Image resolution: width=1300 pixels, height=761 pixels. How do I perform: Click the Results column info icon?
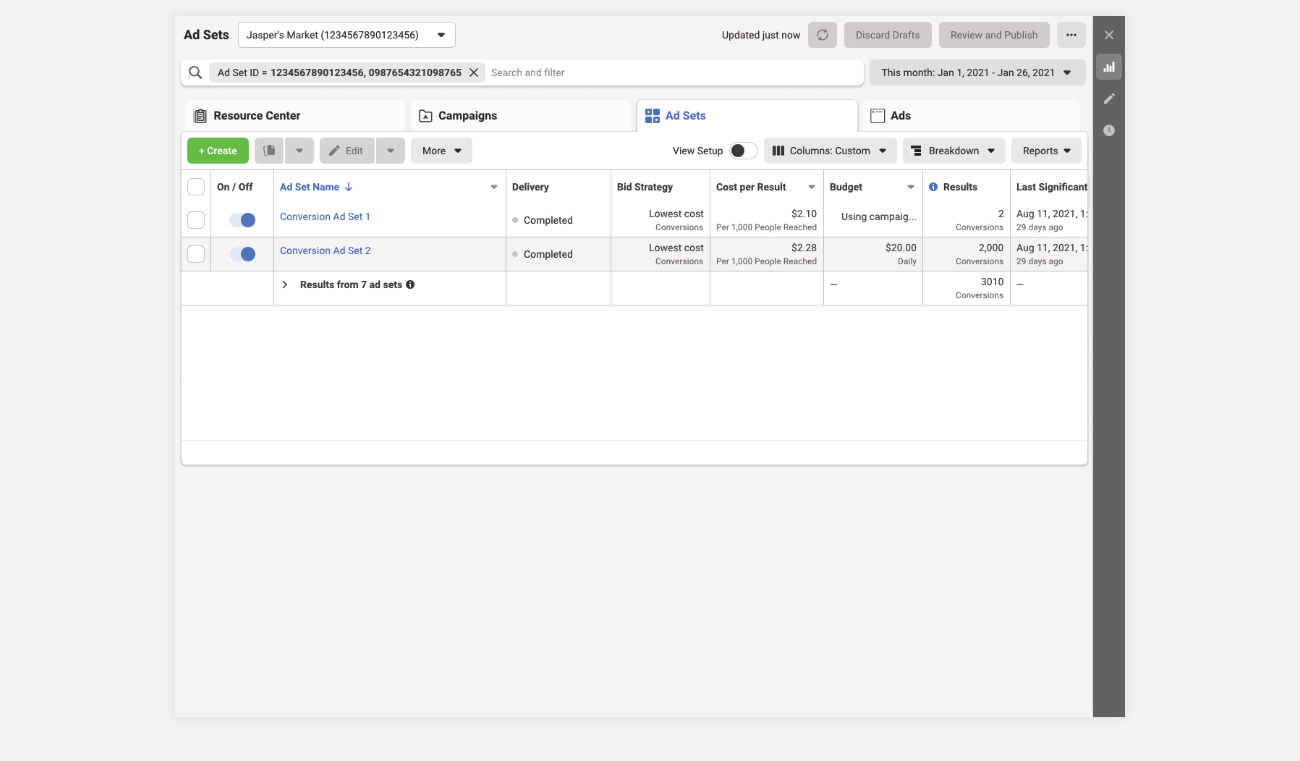coord(933,187)
